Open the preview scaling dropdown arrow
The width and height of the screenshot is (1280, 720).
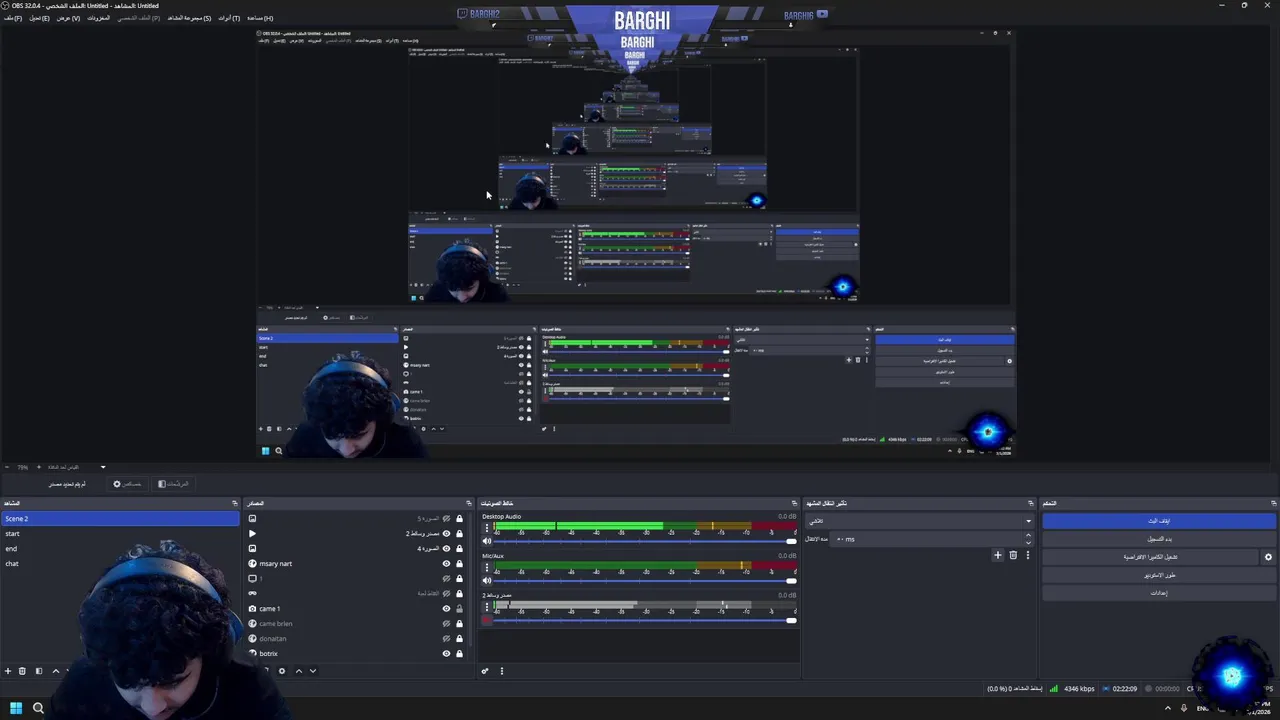[102, 467]
